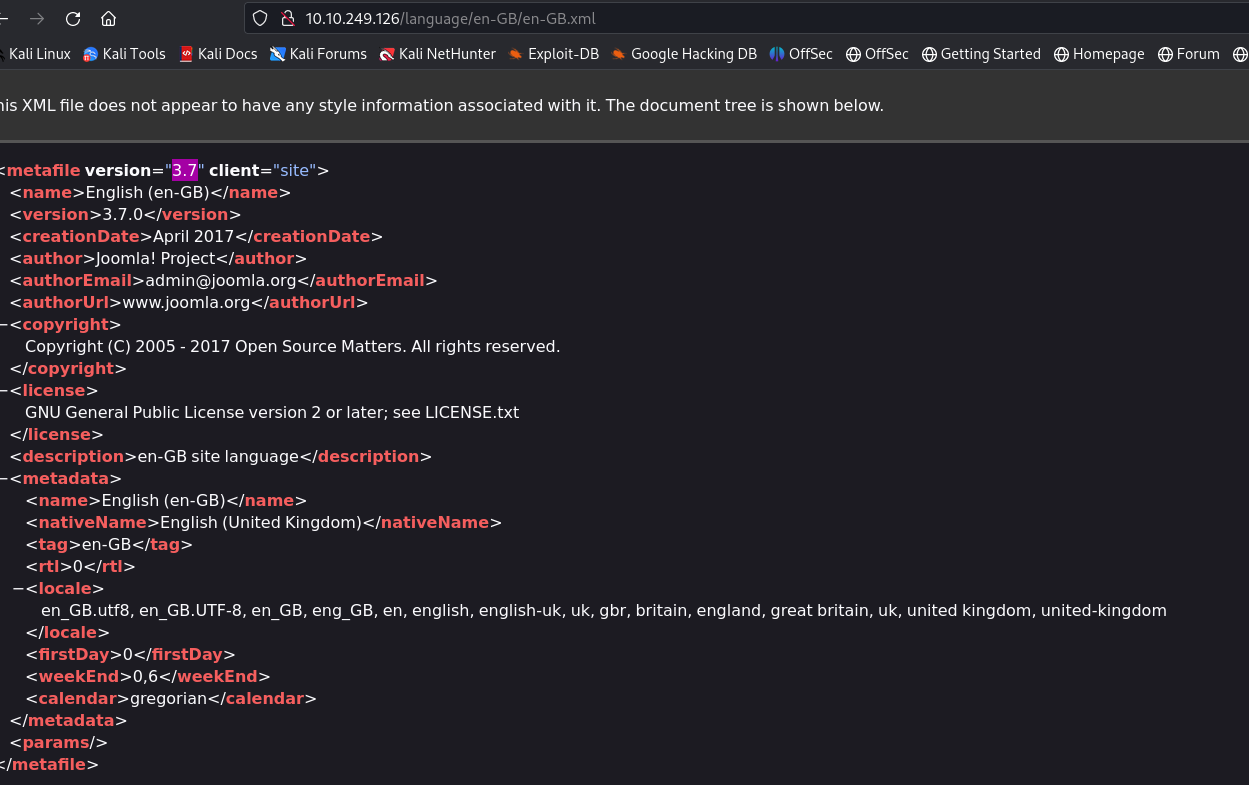
Task: Open the Kali NetHunter bookmark
Action: (437, 54)
